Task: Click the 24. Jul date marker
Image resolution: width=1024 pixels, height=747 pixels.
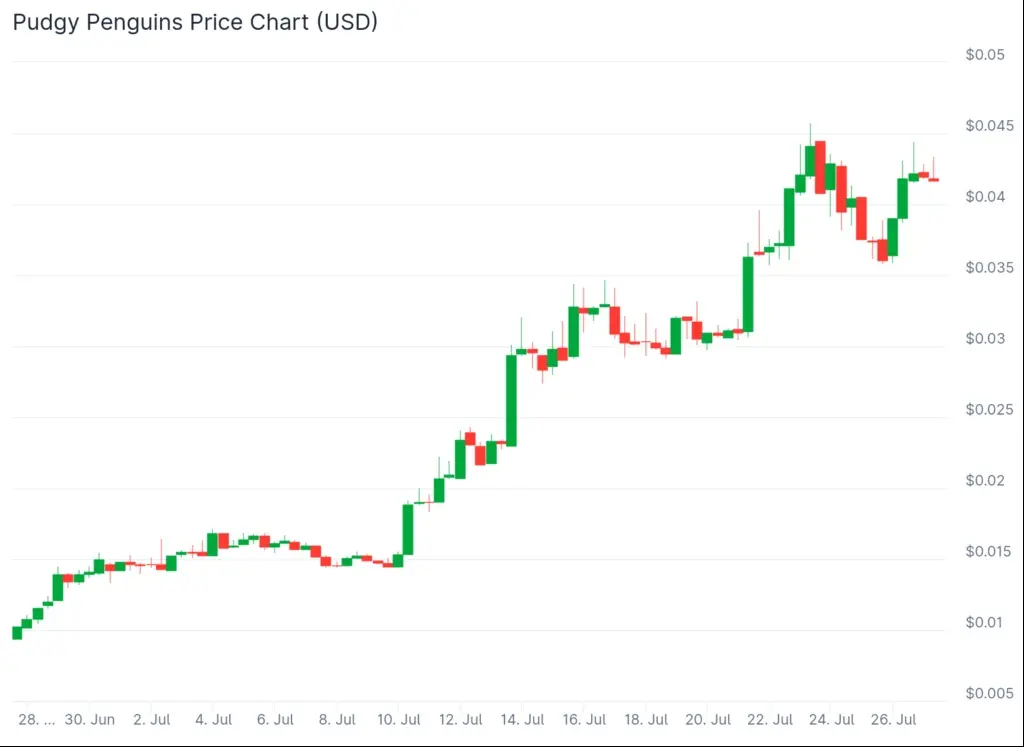Action: [831, 720]
